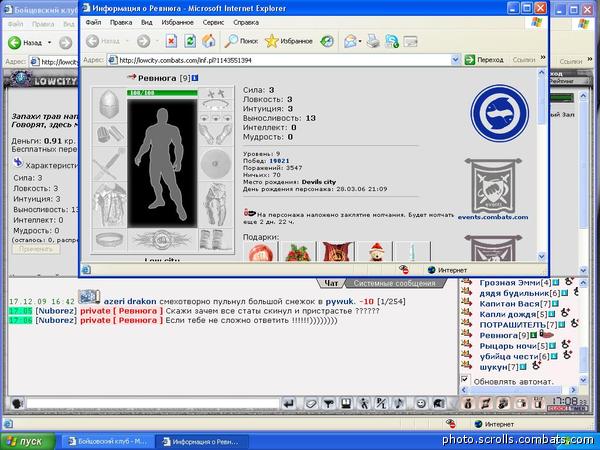This screenshot has width=600, height=450.
Task: Click the belt equipment slot
Action: click(109, 240)
